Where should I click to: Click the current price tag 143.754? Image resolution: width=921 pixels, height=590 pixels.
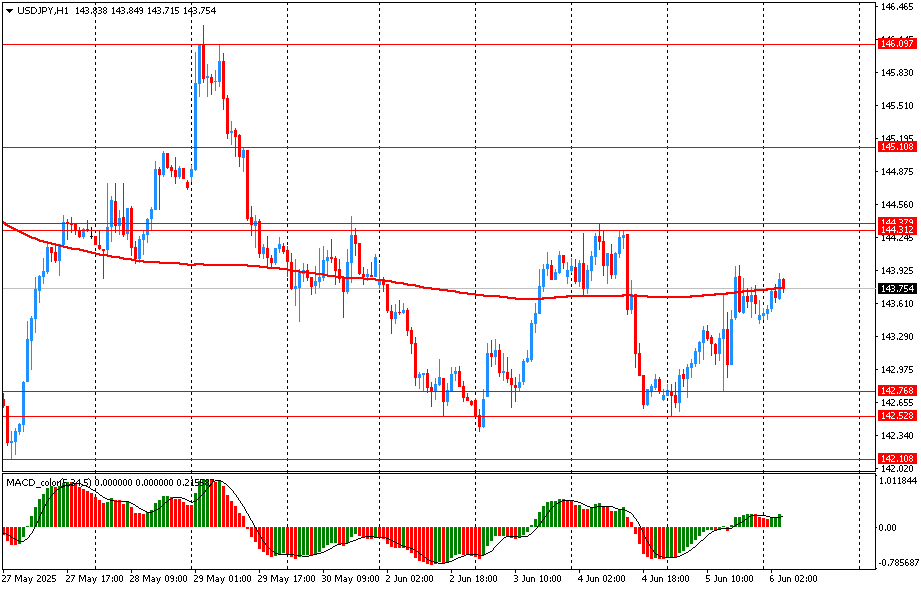point(897,289)
